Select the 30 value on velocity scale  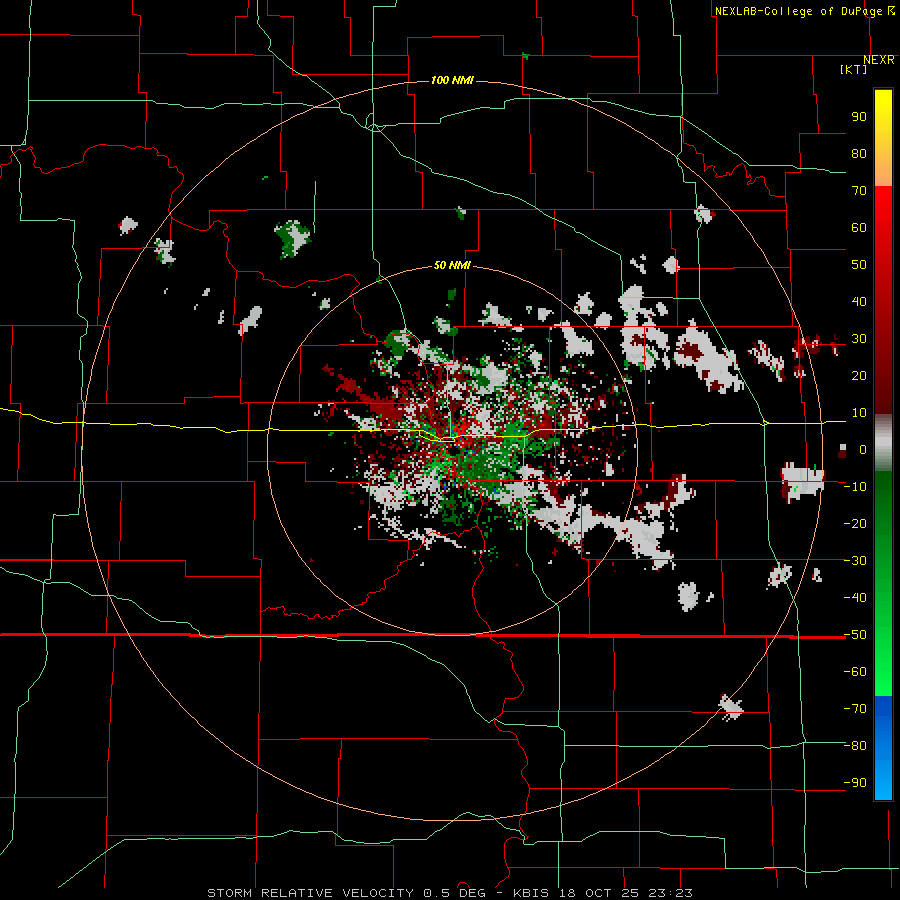859,339
